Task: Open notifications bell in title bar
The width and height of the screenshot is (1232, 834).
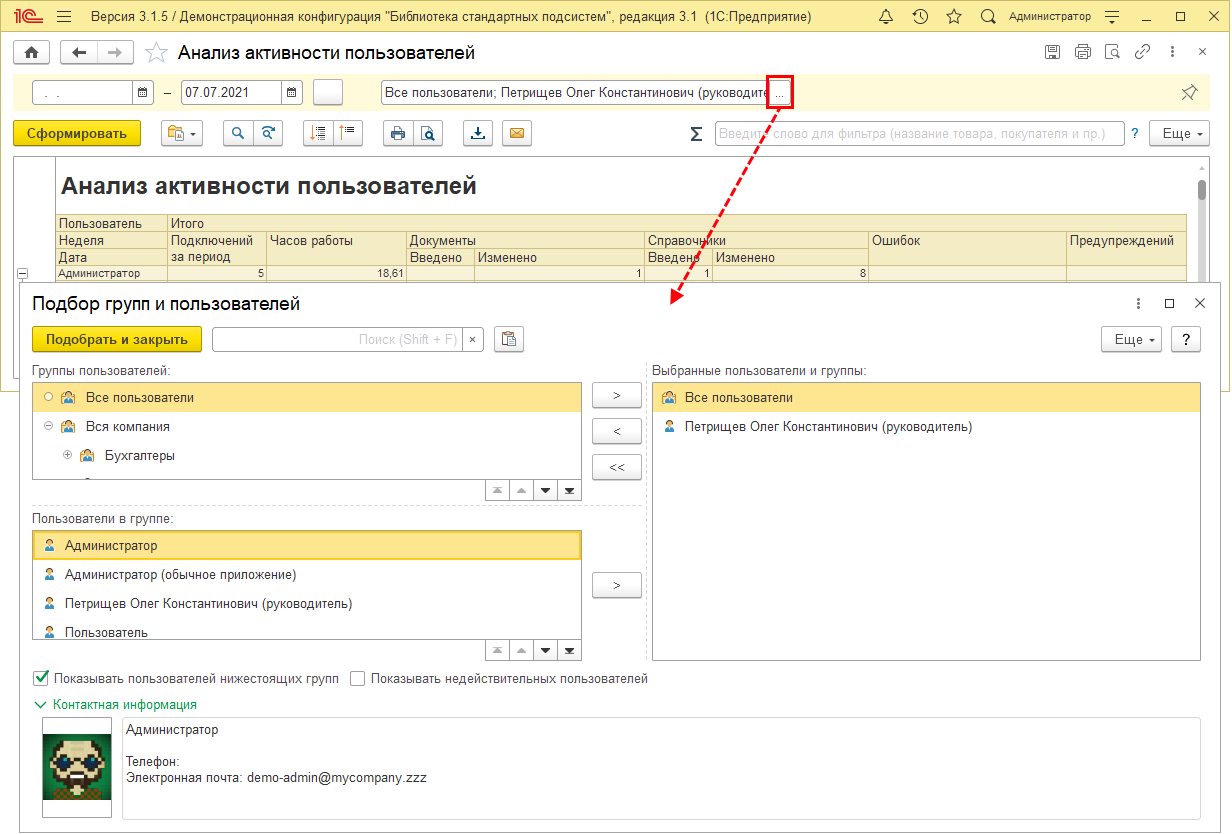Action: coord(886,17)
